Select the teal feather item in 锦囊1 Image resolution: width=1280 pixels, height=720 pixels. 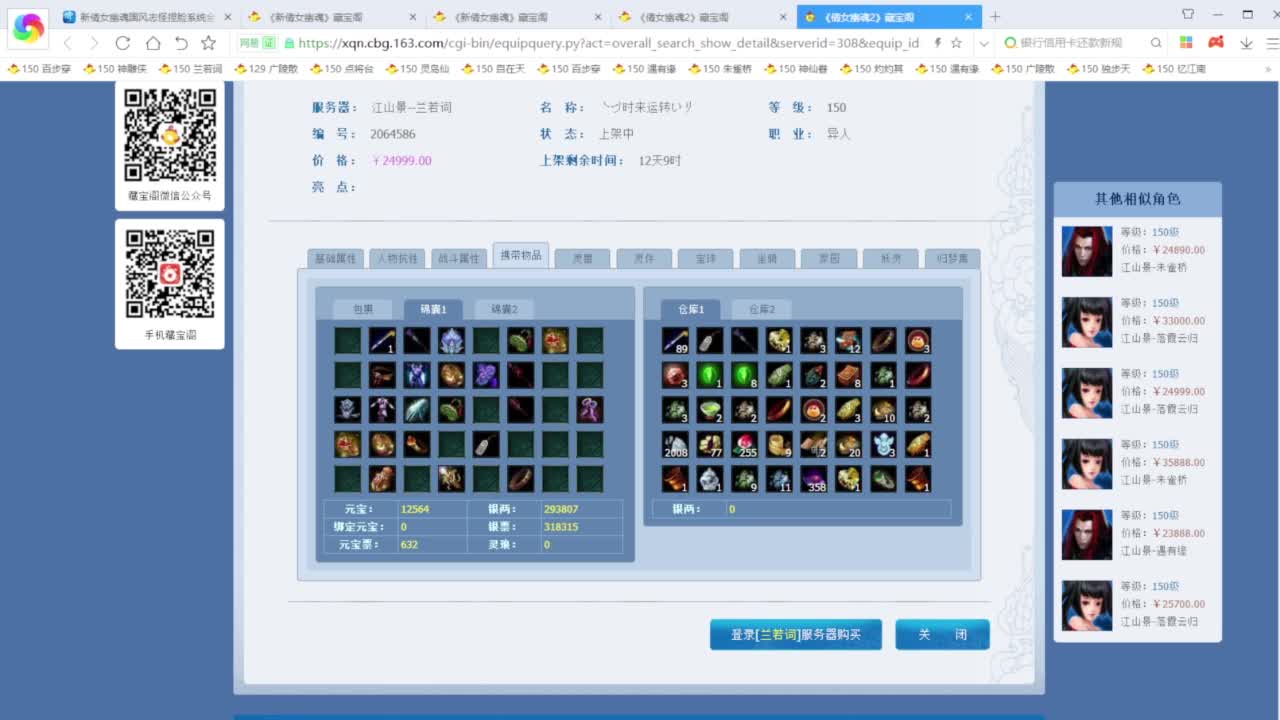[417, 410]
